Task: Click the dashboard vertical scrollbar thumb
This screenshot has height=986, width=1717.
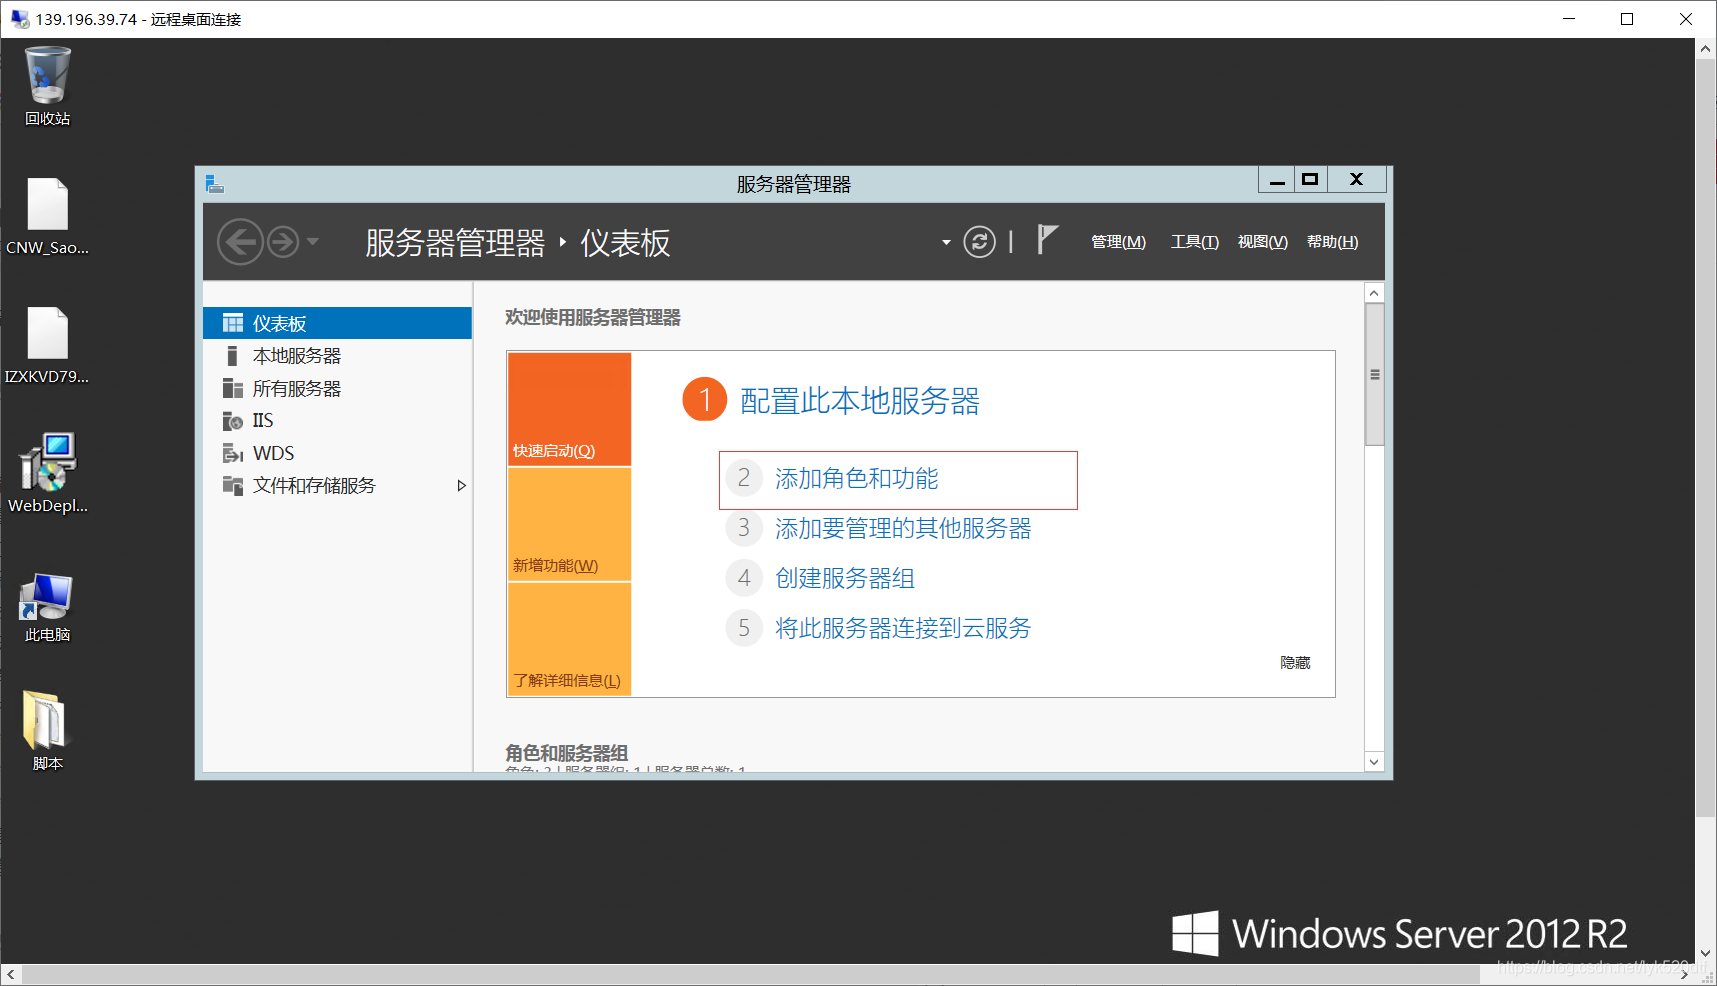Action: [x=1374, y=375]
